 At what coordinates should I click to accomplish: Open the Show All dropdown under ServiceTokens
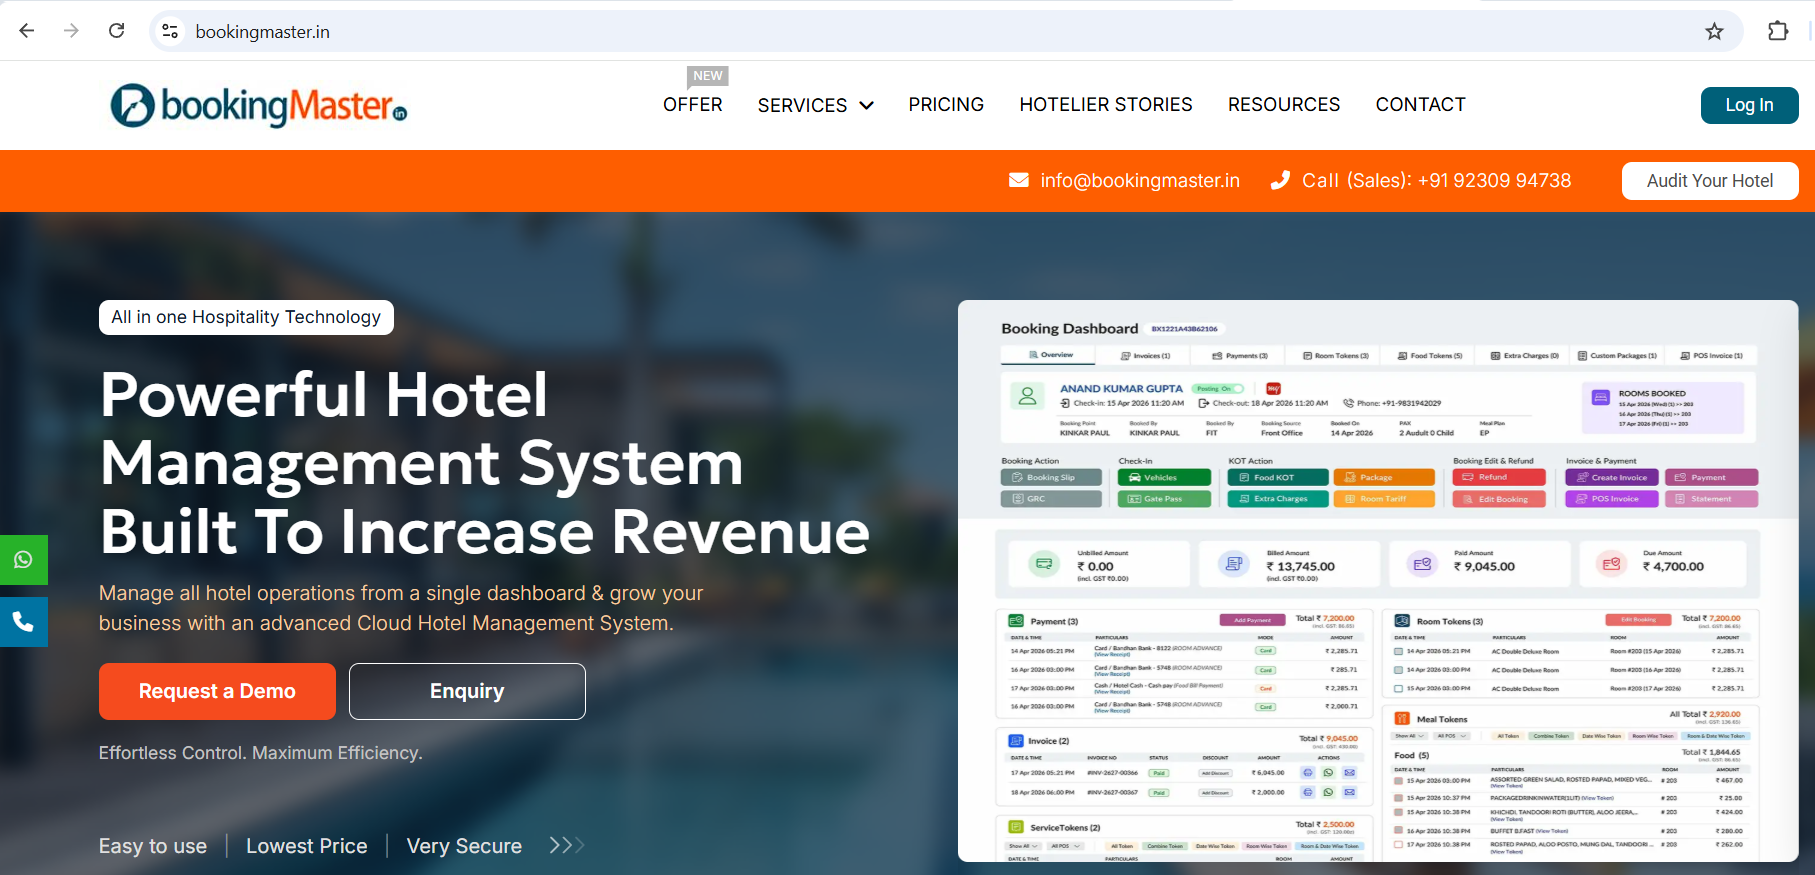(1022, 846)
